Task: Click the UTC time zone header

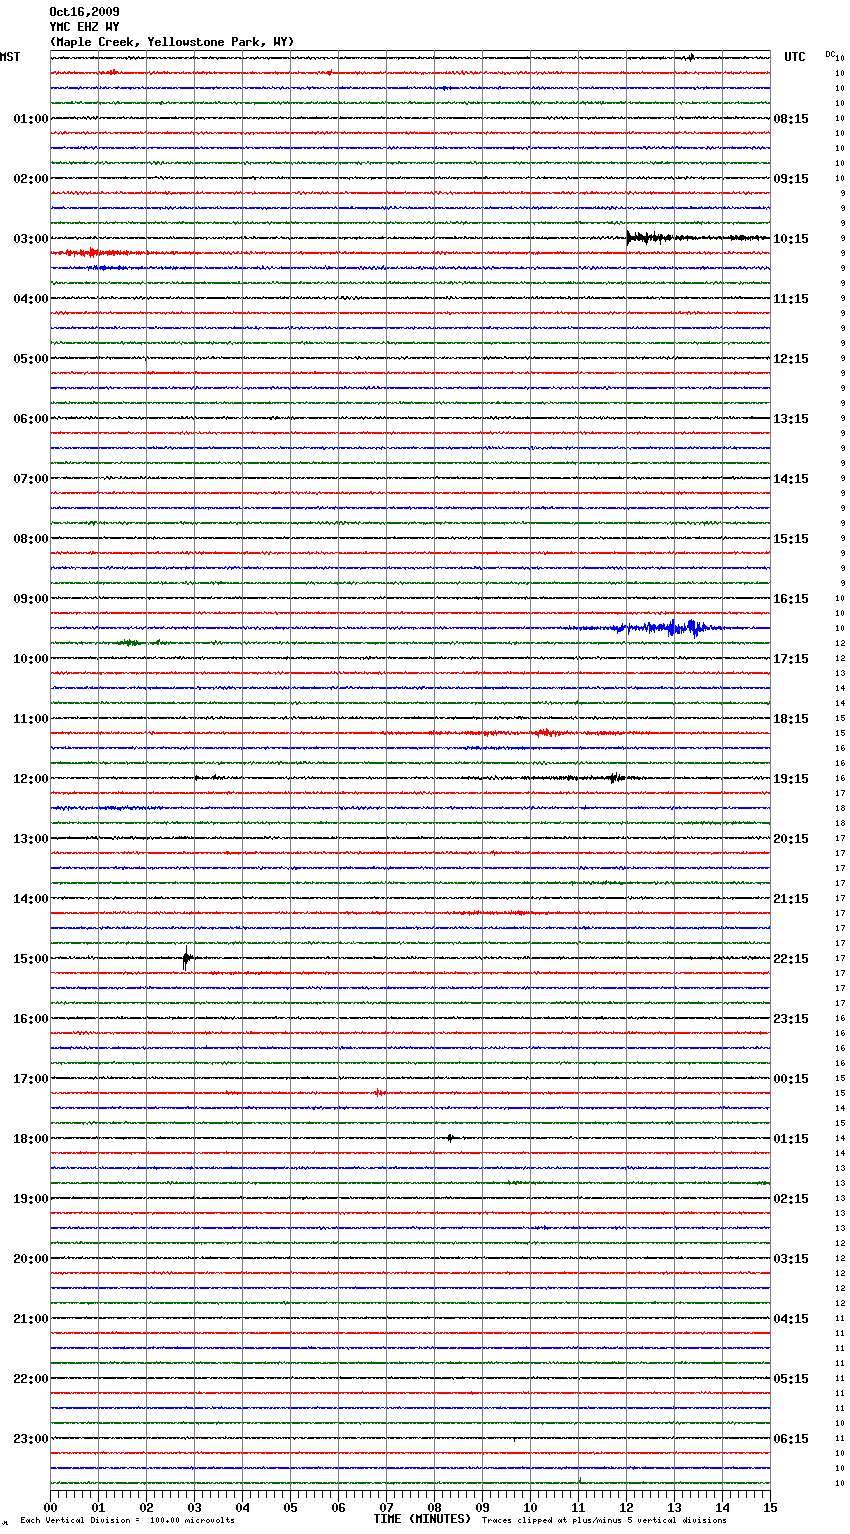Action: coord(795,57)
